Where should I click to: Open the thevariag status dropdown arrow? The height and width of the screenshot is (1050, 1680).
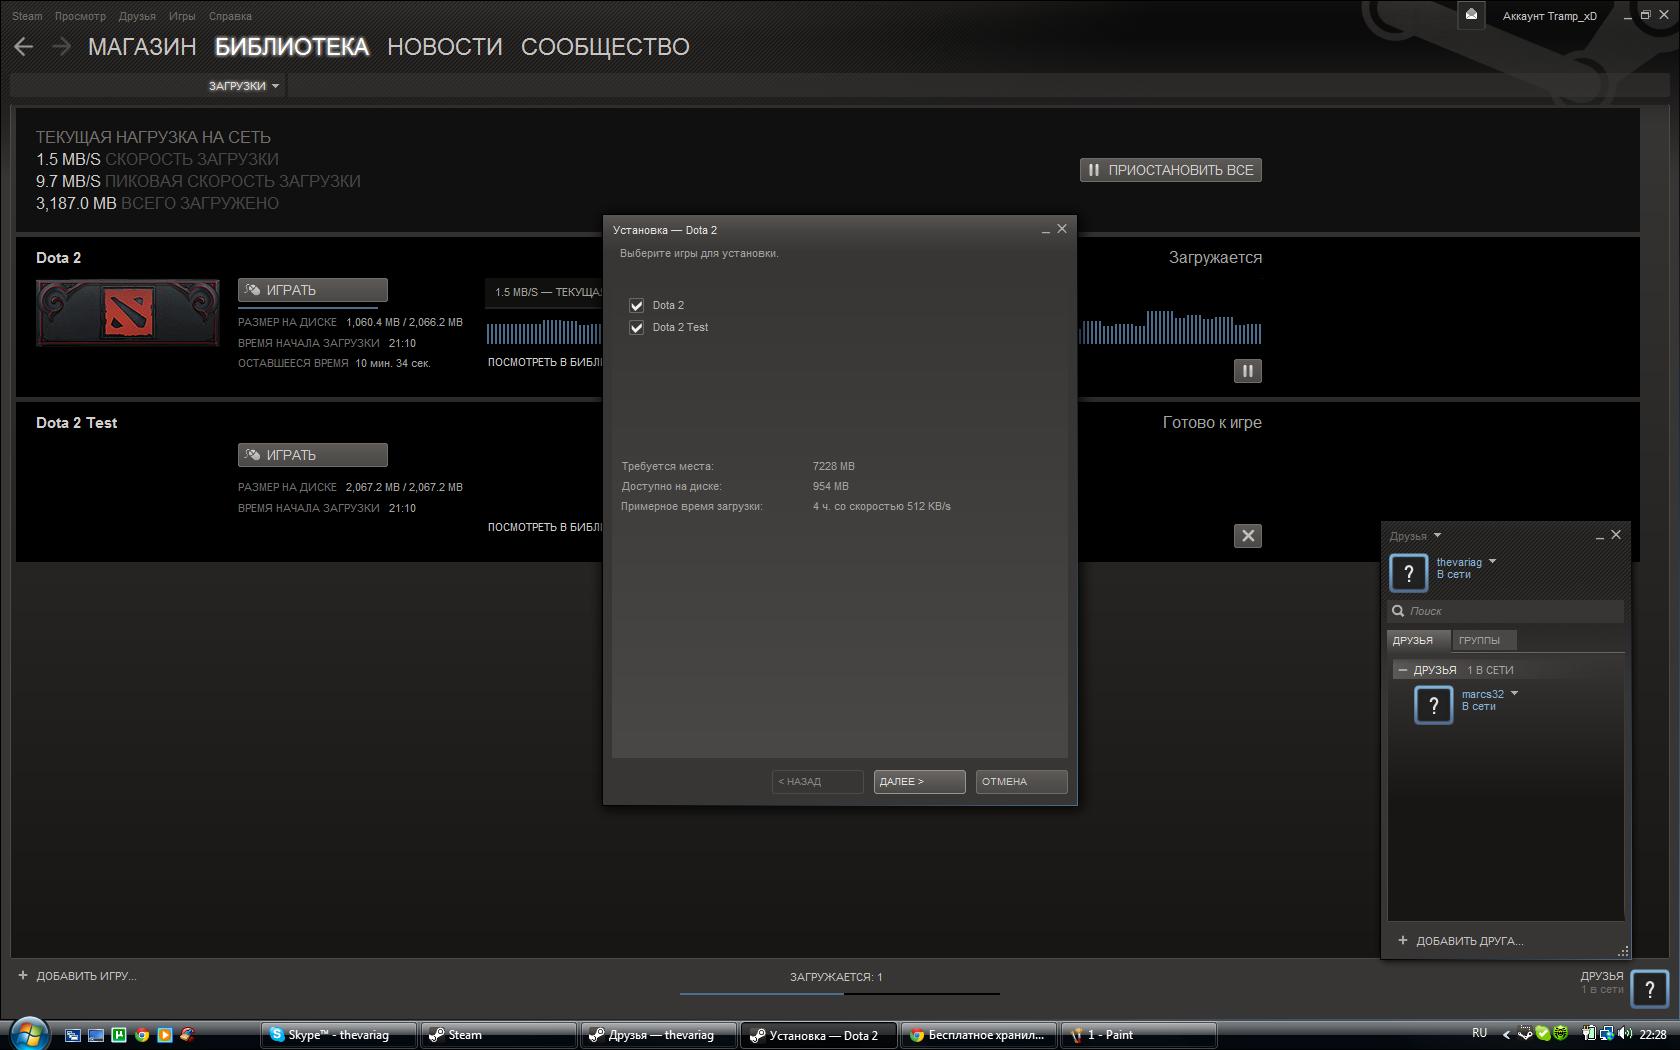click(x=1492, y=561)
